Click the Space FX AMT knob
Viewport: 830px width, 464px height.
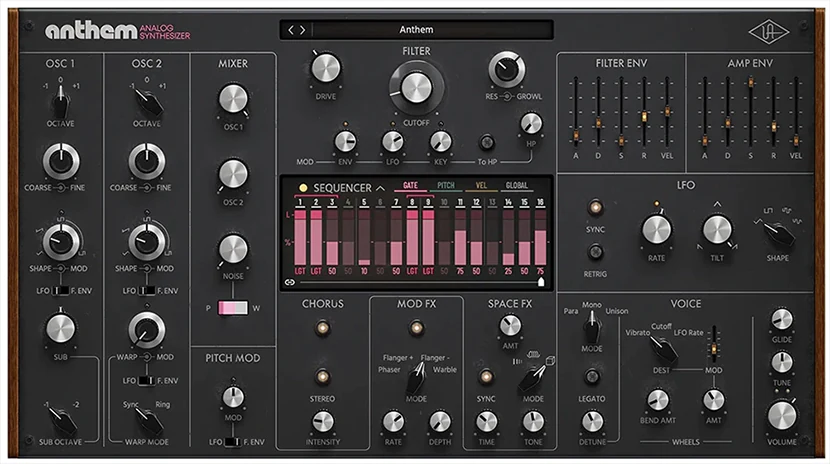510,326
